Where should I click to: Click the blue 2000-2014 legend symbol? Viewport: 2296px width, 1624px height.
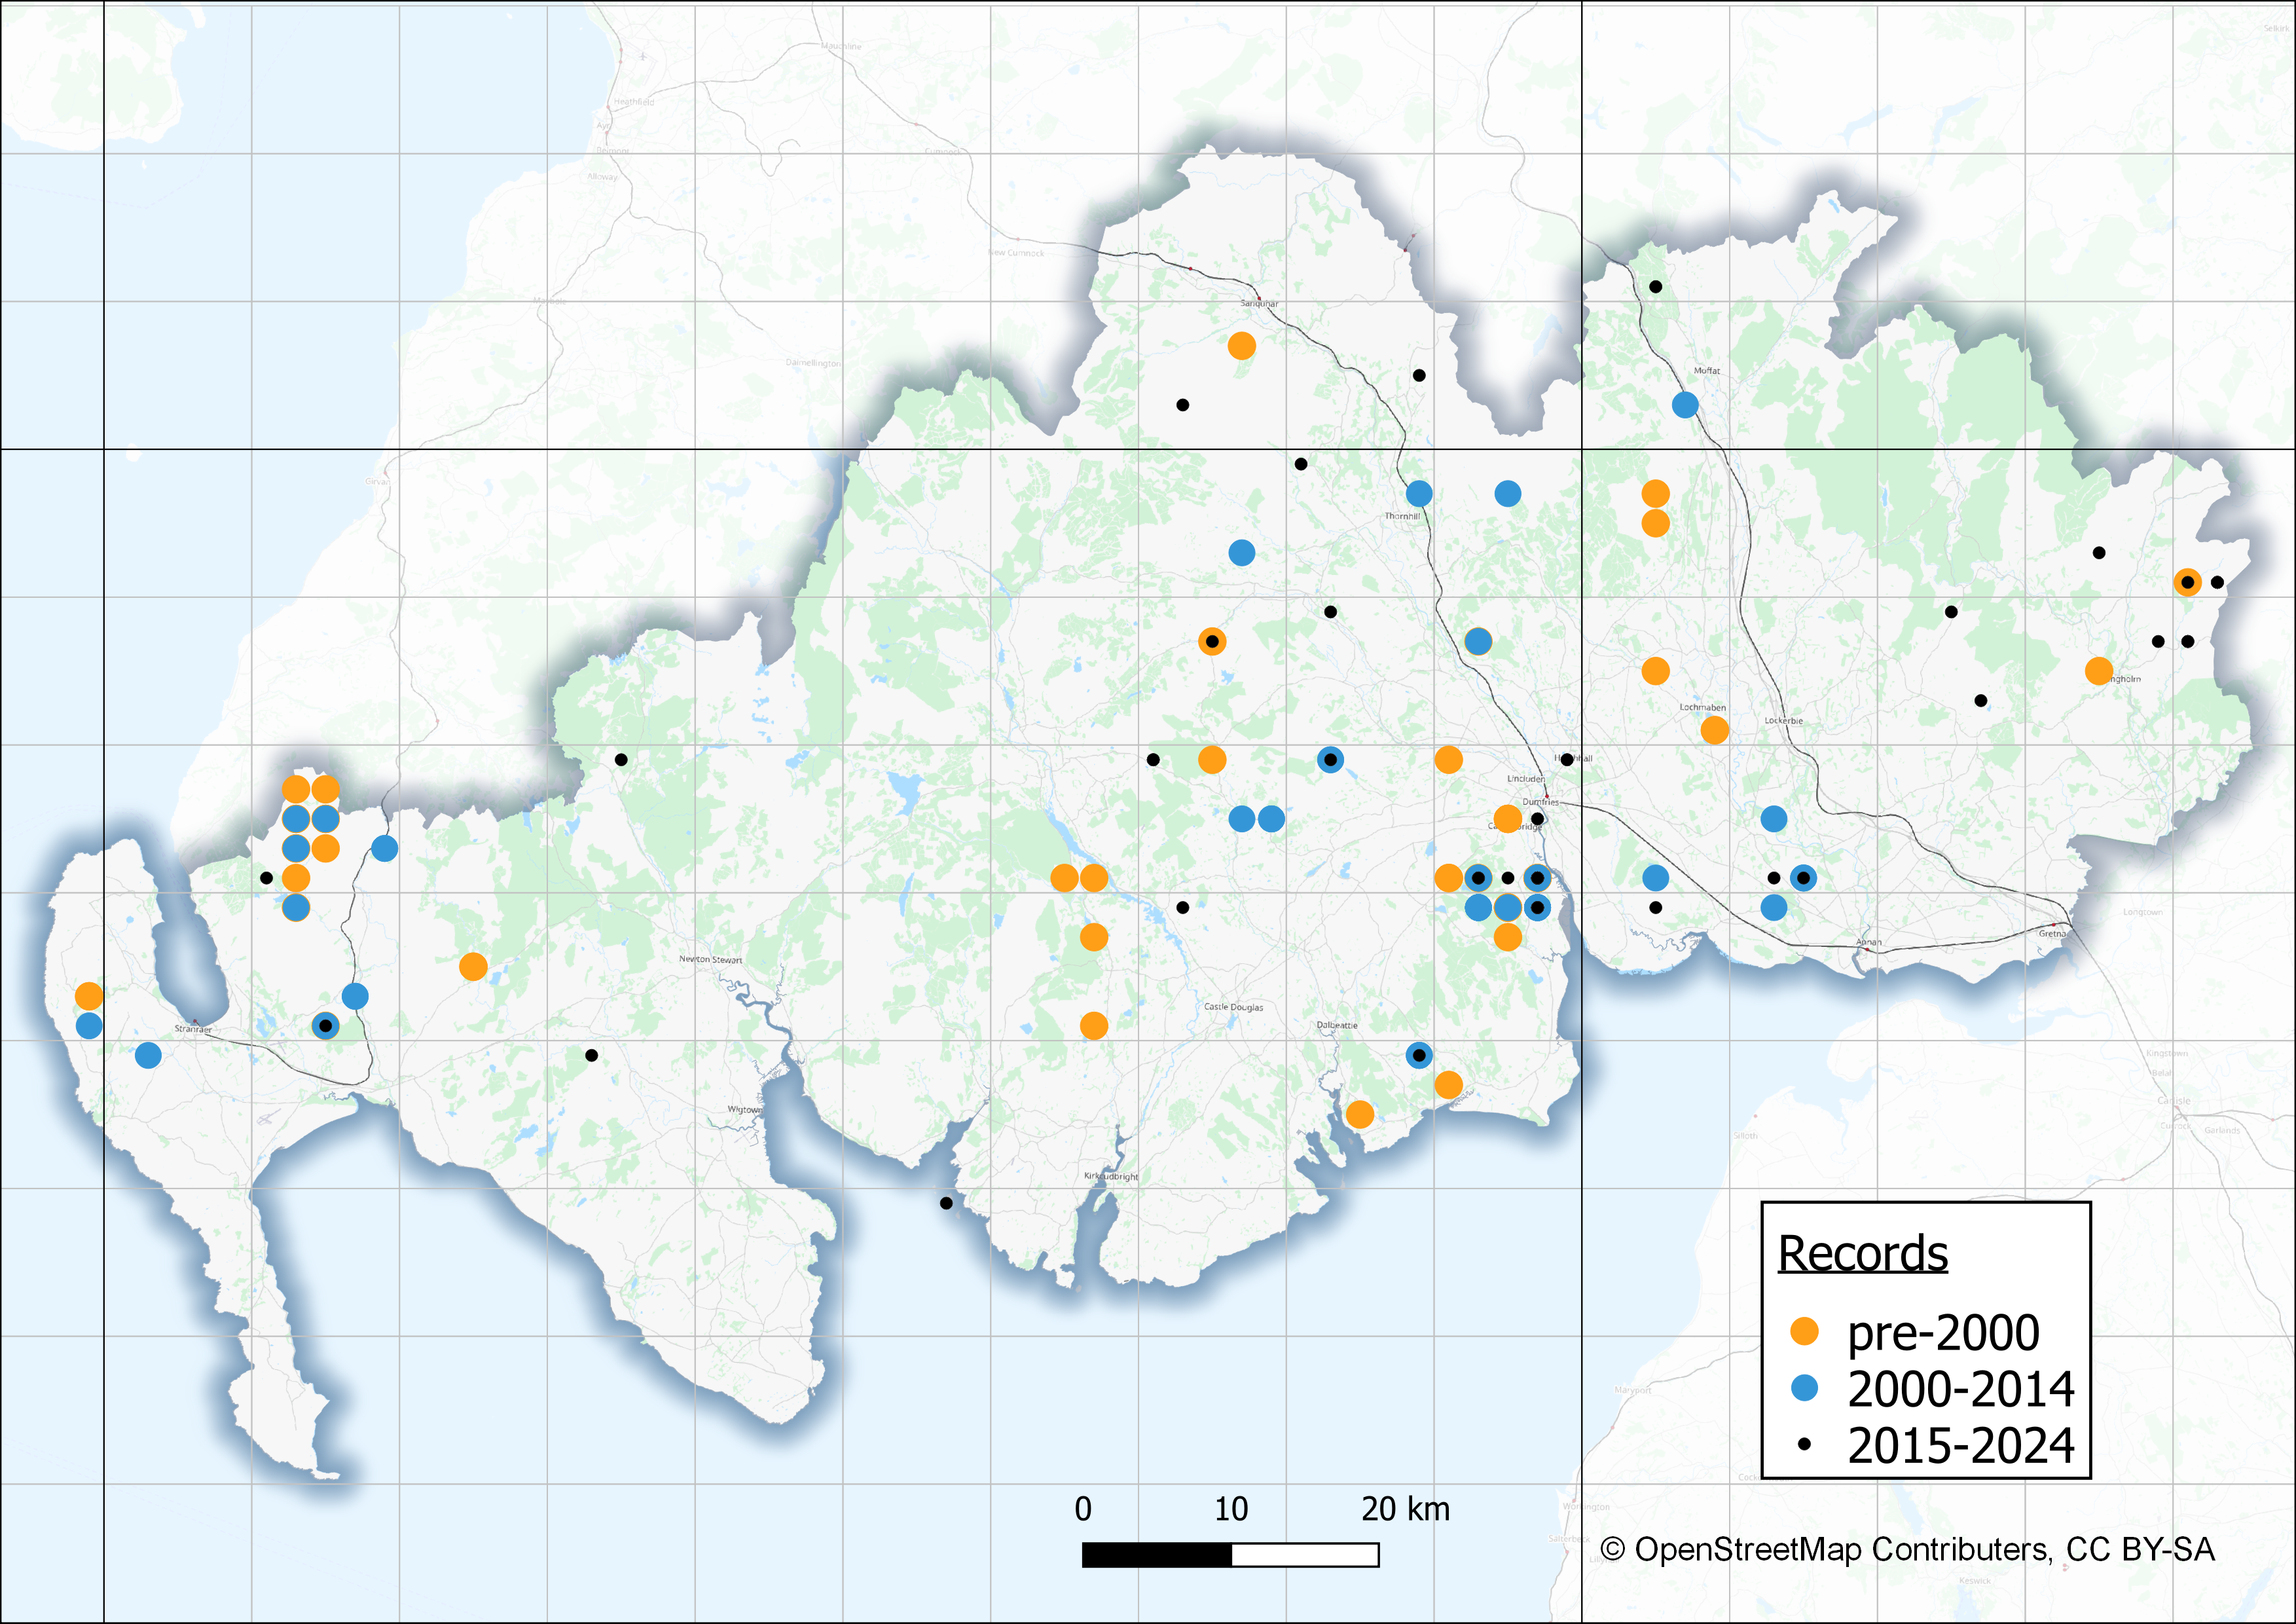point(1804,1388)
